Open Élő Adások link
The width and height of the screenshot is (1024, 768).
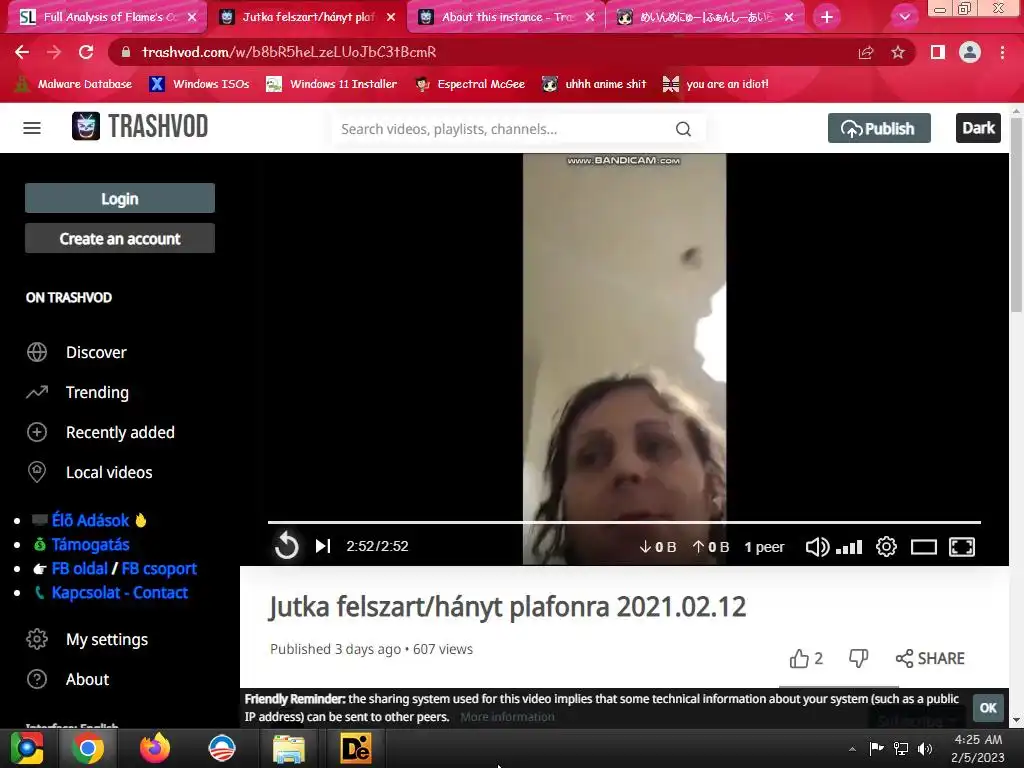(x=90, y=520)
